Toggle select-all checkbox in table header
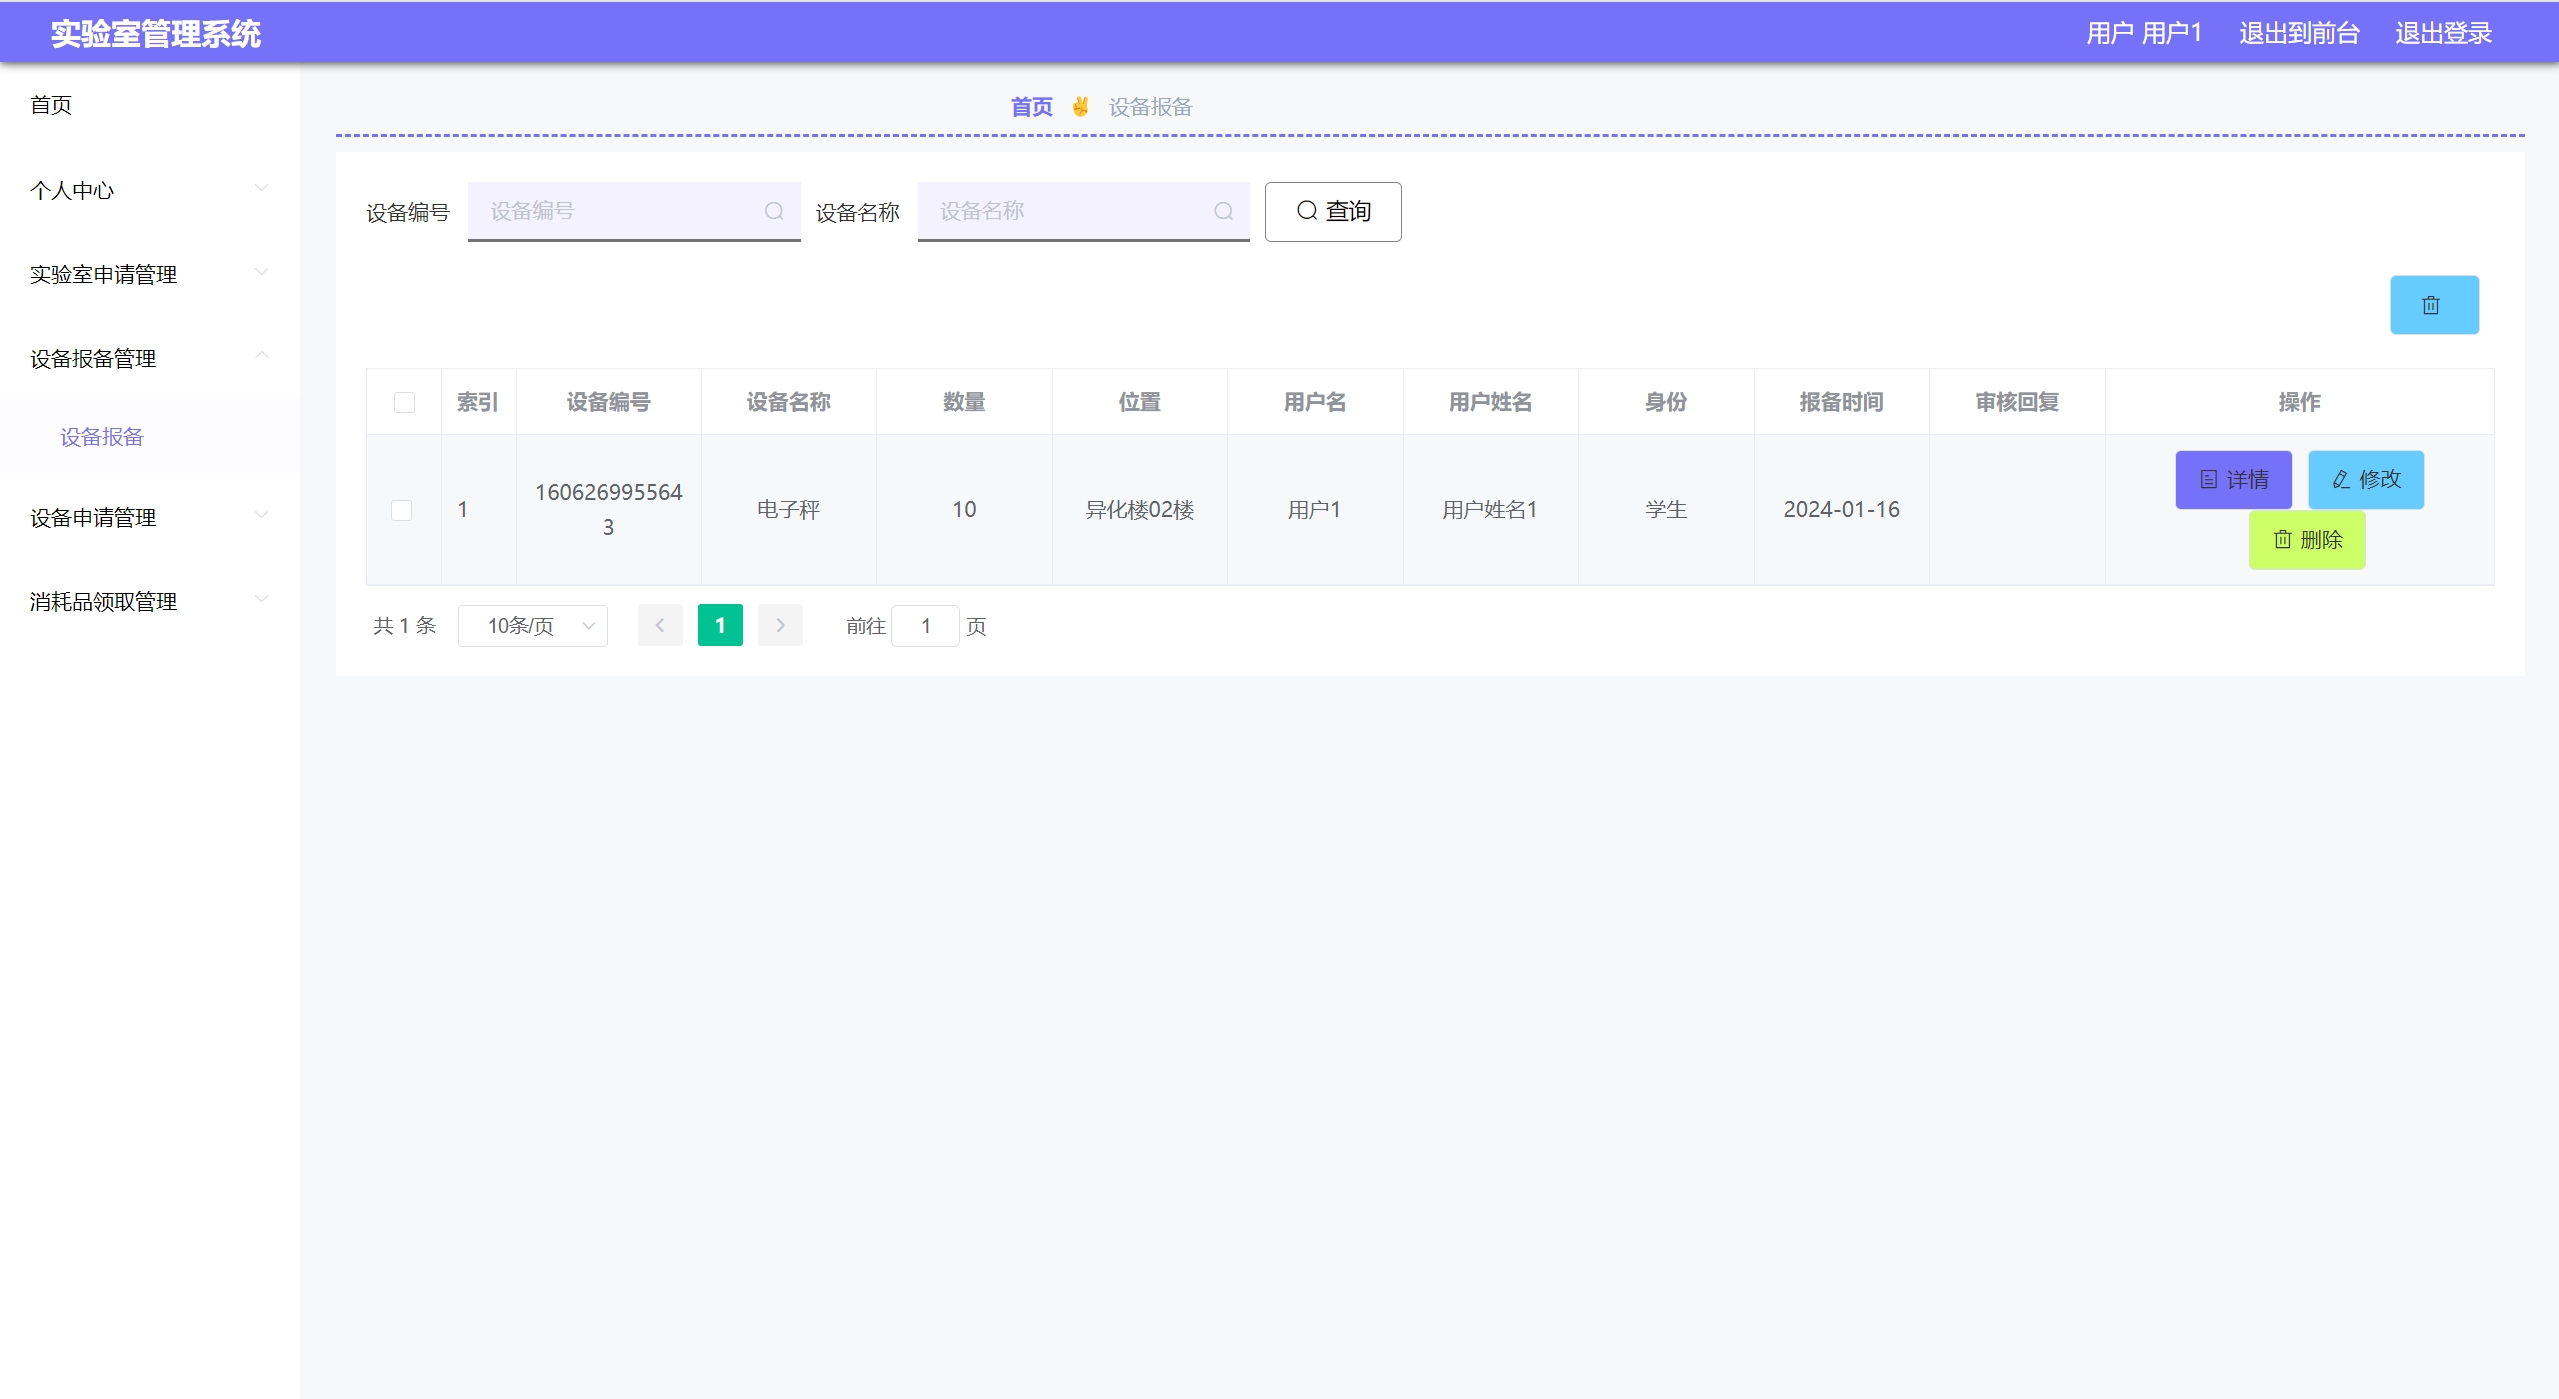Viewport: 2559px width, 1399px height. (x=404, y=402)
